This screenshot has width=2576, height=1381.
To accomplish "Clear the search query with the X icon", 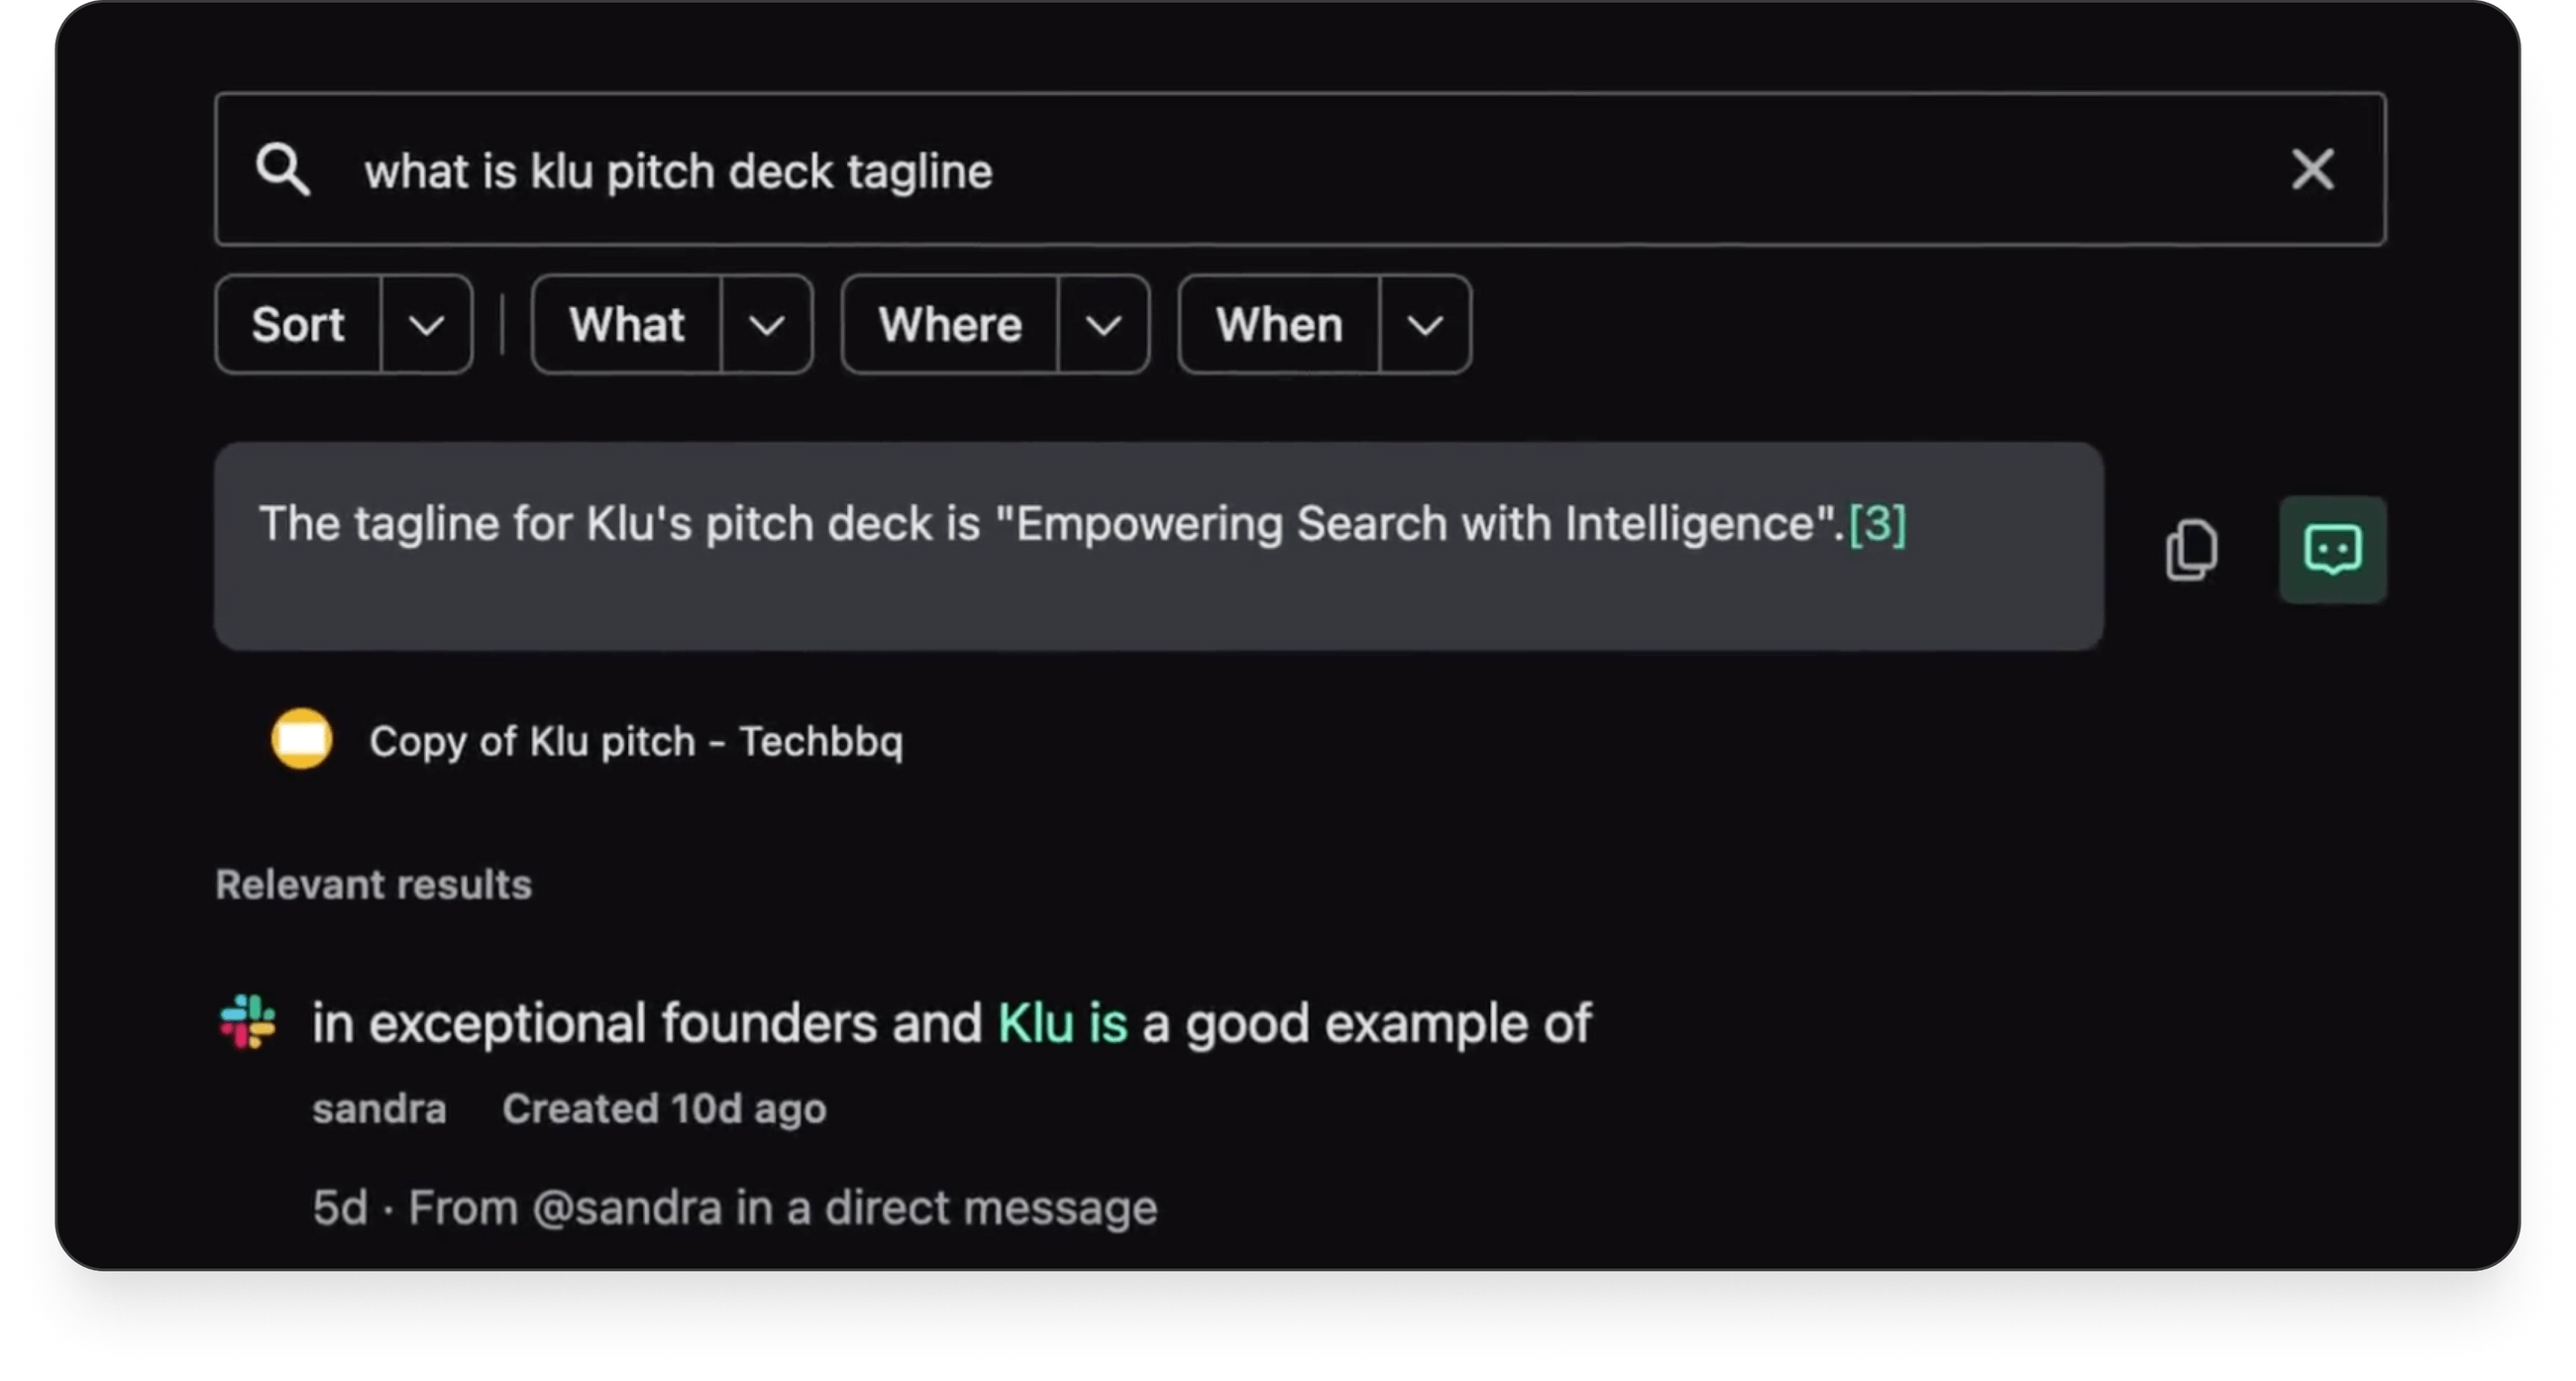I will (2311, 170).
